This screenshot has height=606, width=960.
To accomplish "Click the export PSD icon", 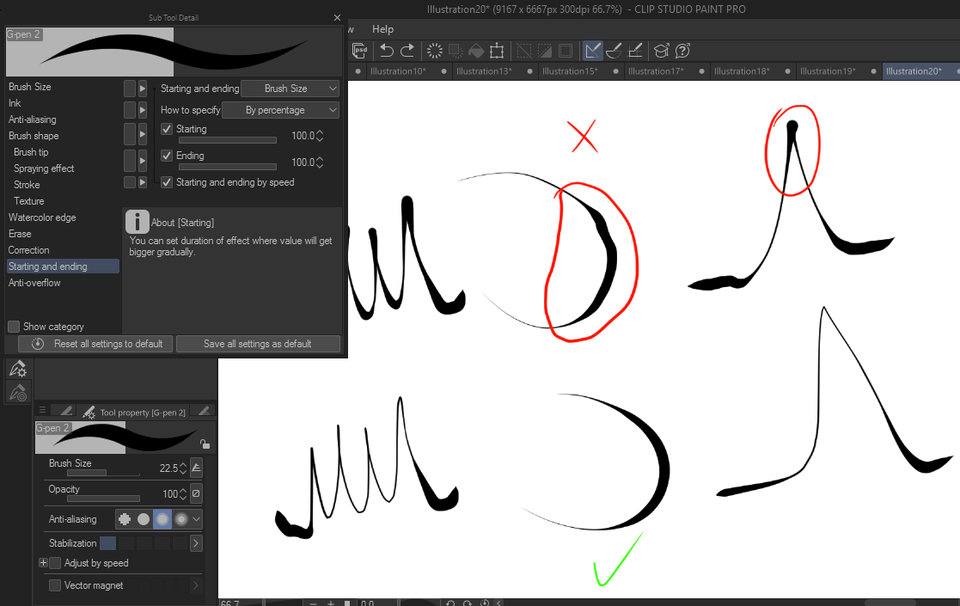I will [359, 50].
